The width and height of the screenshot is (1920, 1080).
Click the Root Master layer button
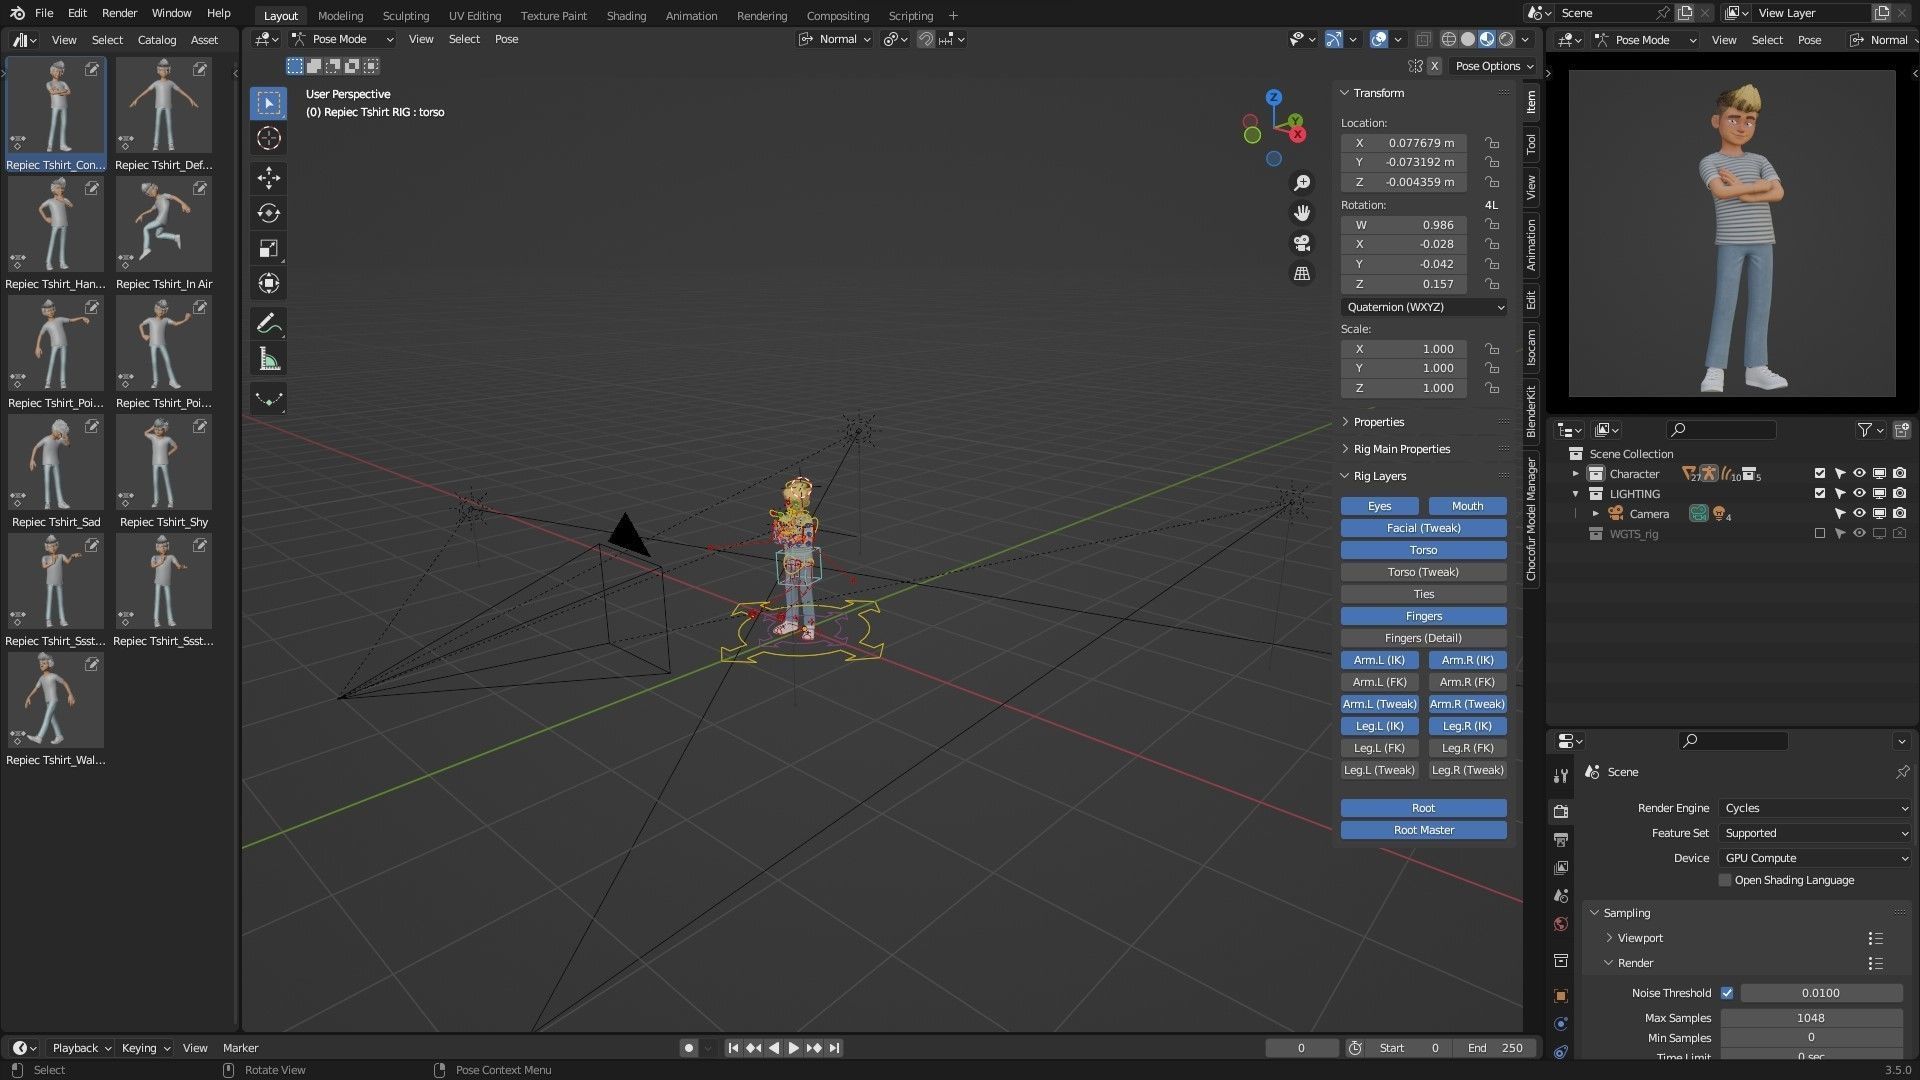1423,830
